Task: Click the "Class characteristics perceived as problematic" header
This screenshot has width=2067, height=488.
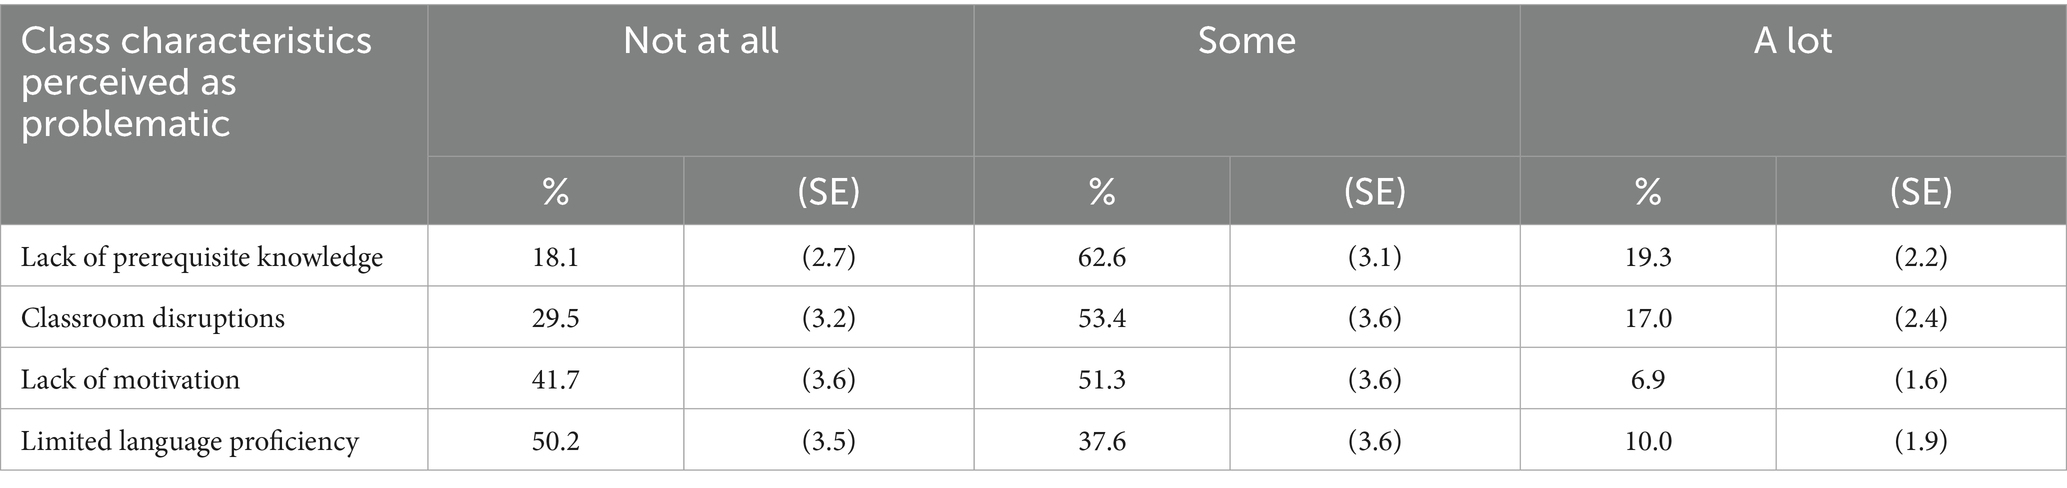Action: click(196, 82)
